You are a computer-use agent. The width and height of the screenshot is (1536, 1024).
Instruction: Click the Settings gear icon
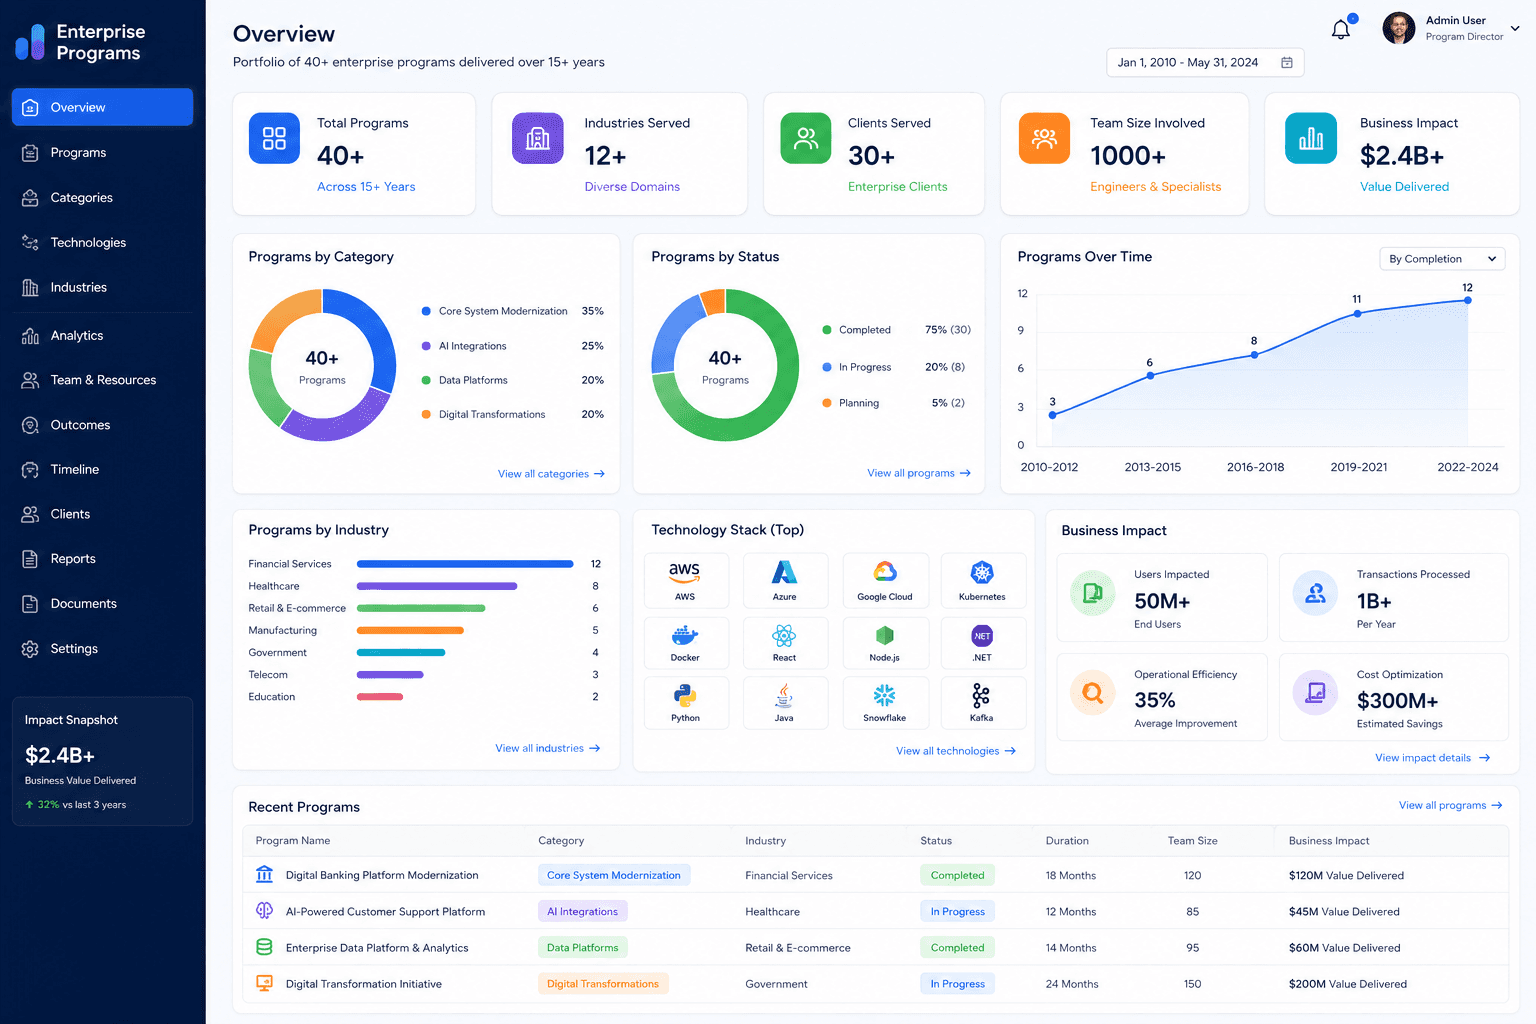coord(30,649)
